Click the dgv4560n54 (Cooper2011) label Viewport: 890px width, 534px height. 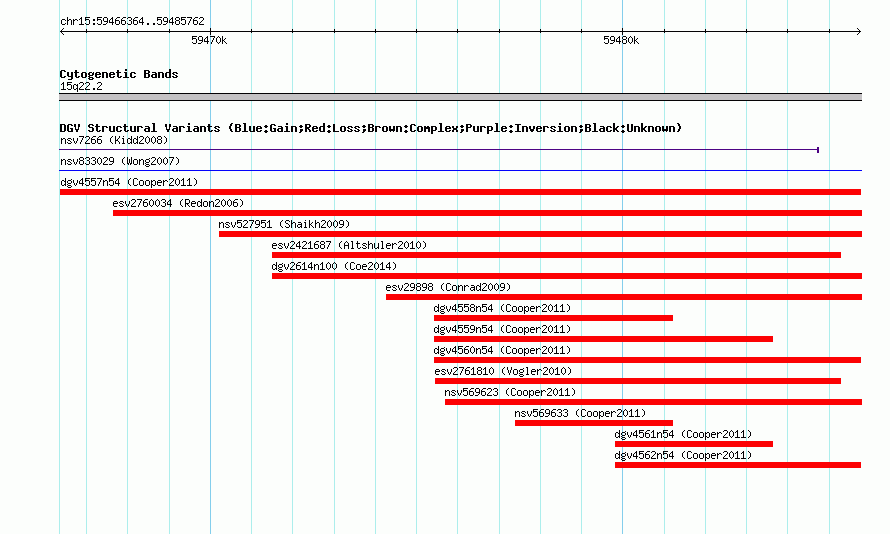click(502, 350)
